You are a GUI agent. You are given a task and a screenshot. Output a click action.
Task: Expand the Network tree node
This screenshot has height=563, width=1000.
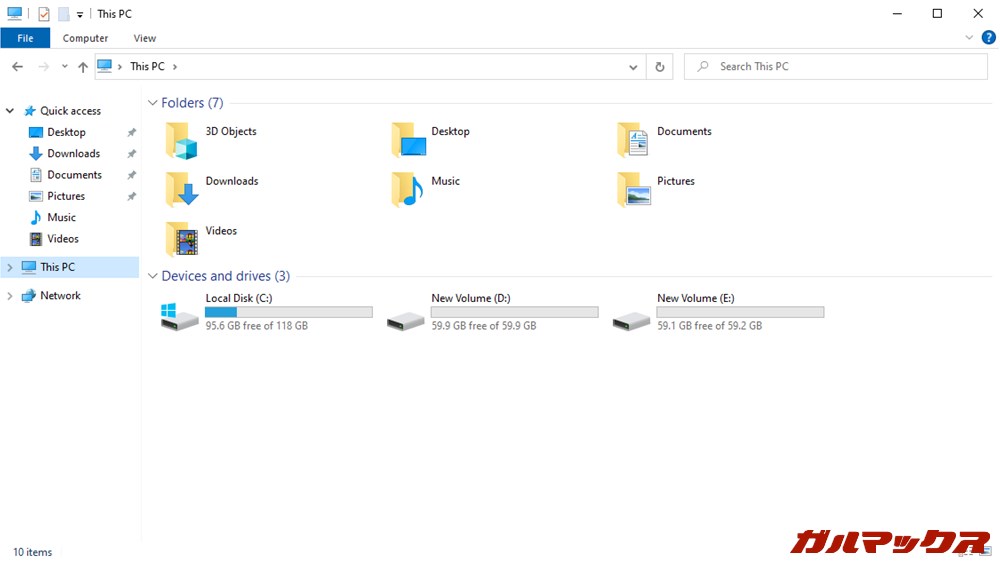[10, 296]
